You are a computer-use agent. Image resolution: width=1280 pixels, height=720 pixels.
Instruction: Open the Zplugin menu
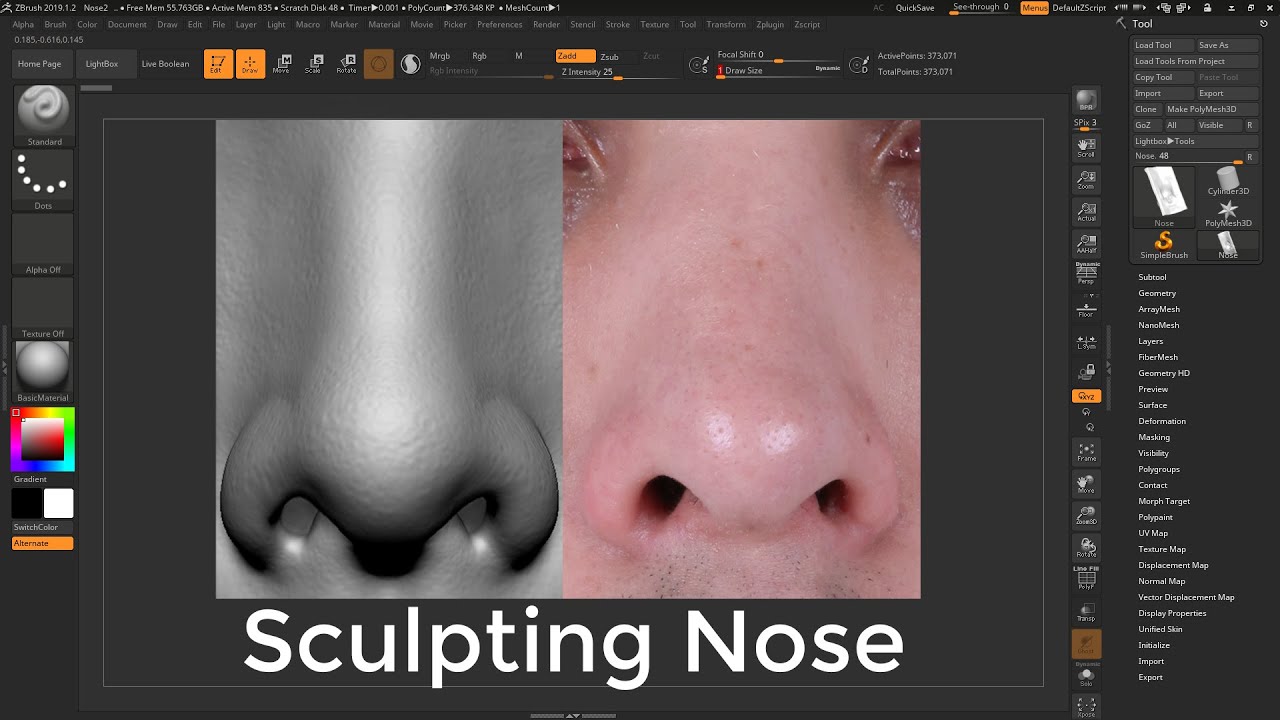[x=770, y=24]
